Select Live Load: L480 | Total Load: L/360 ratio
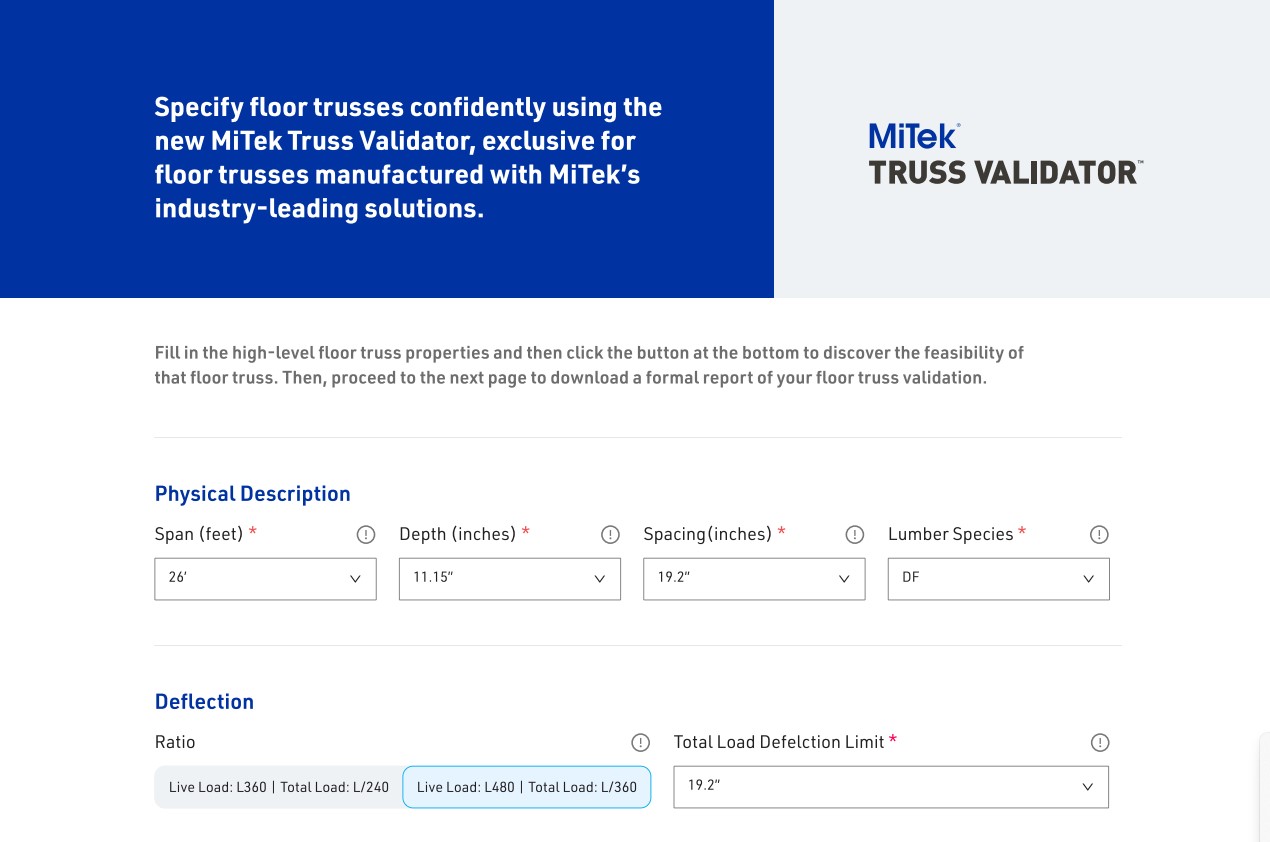The image size is (1270, 842). [527, 787]
